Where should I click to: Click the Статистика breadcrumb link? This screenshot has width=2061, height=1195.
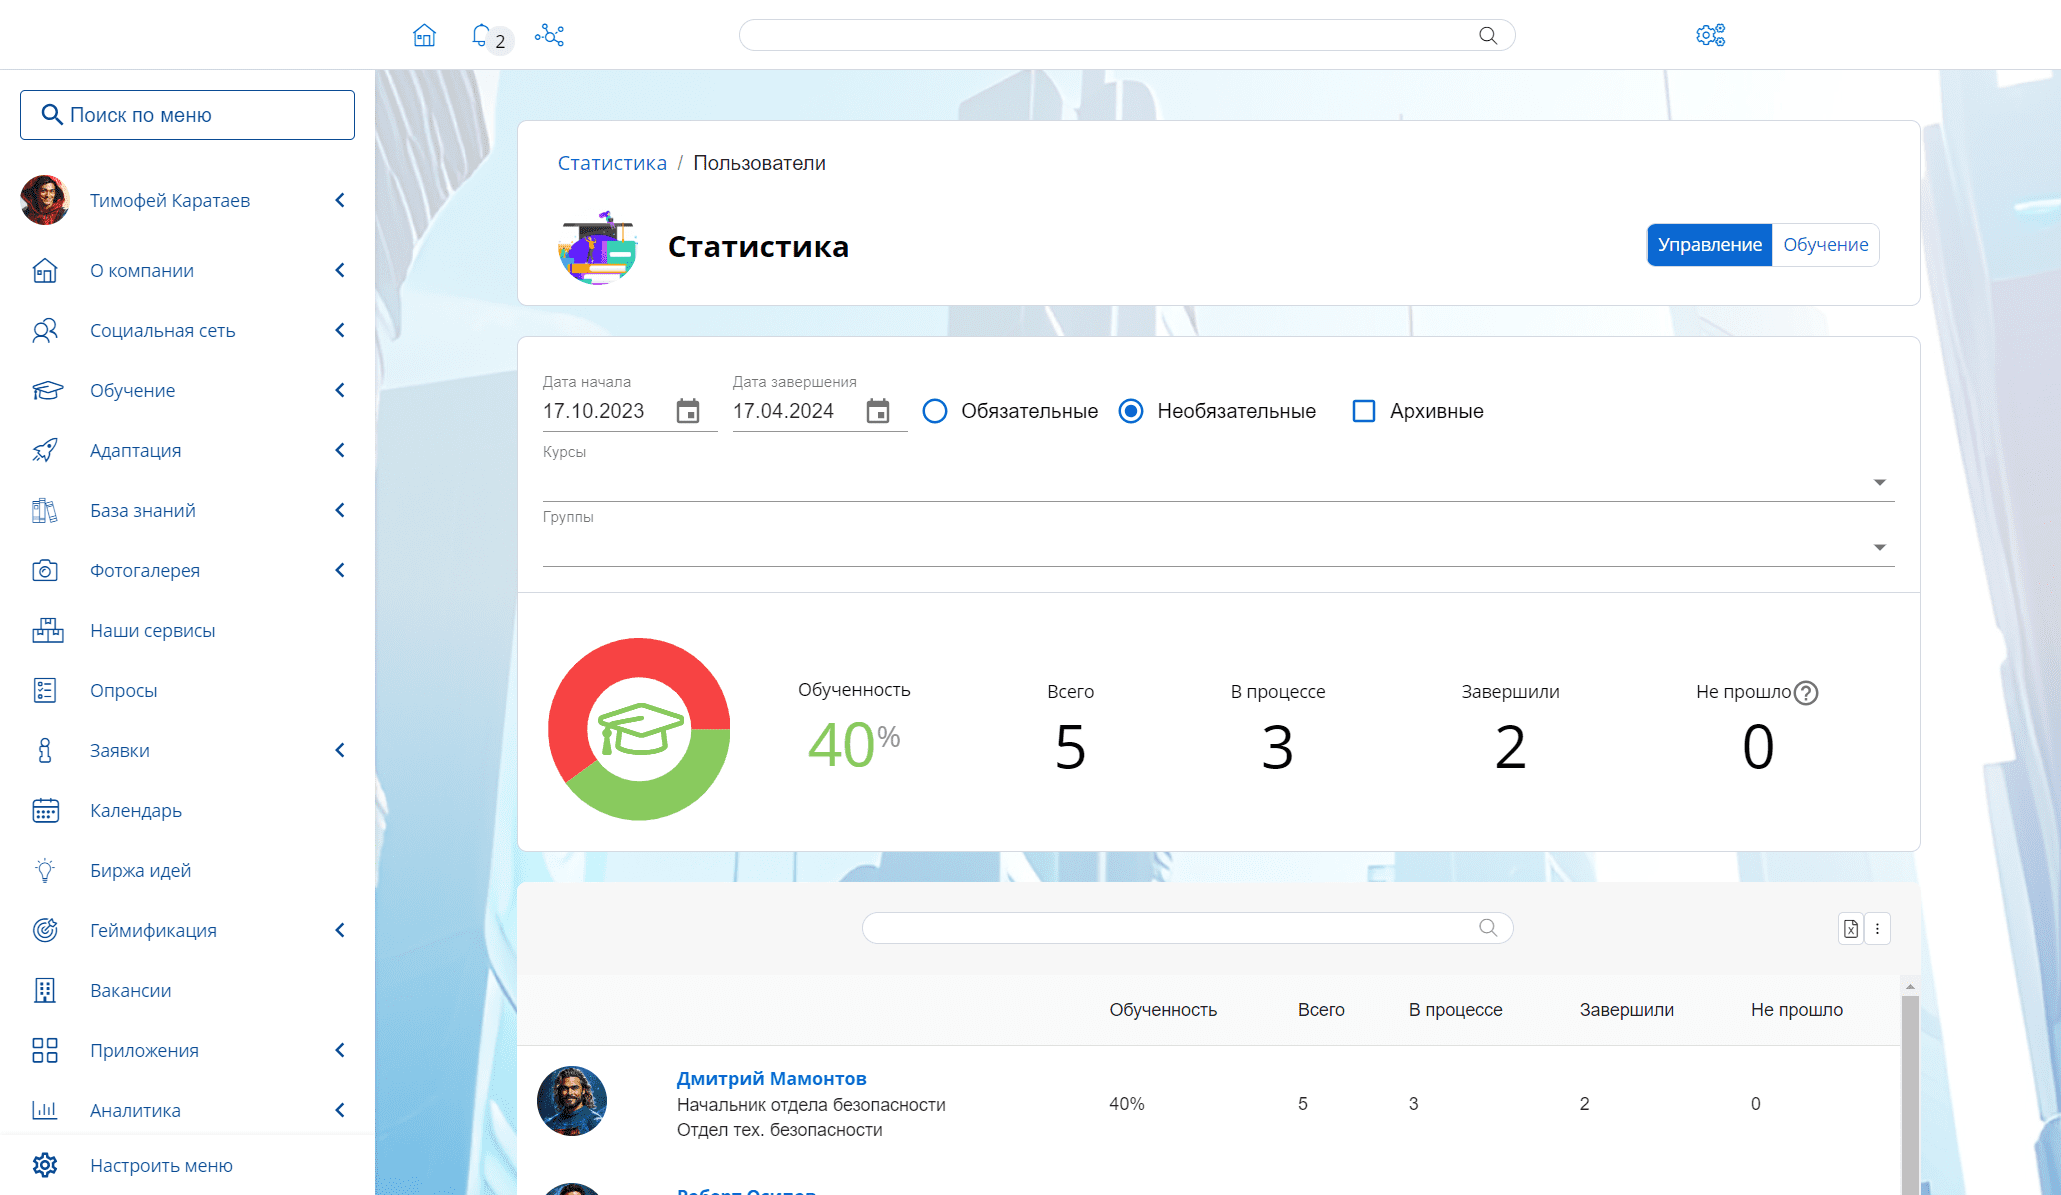coord(612,163)
